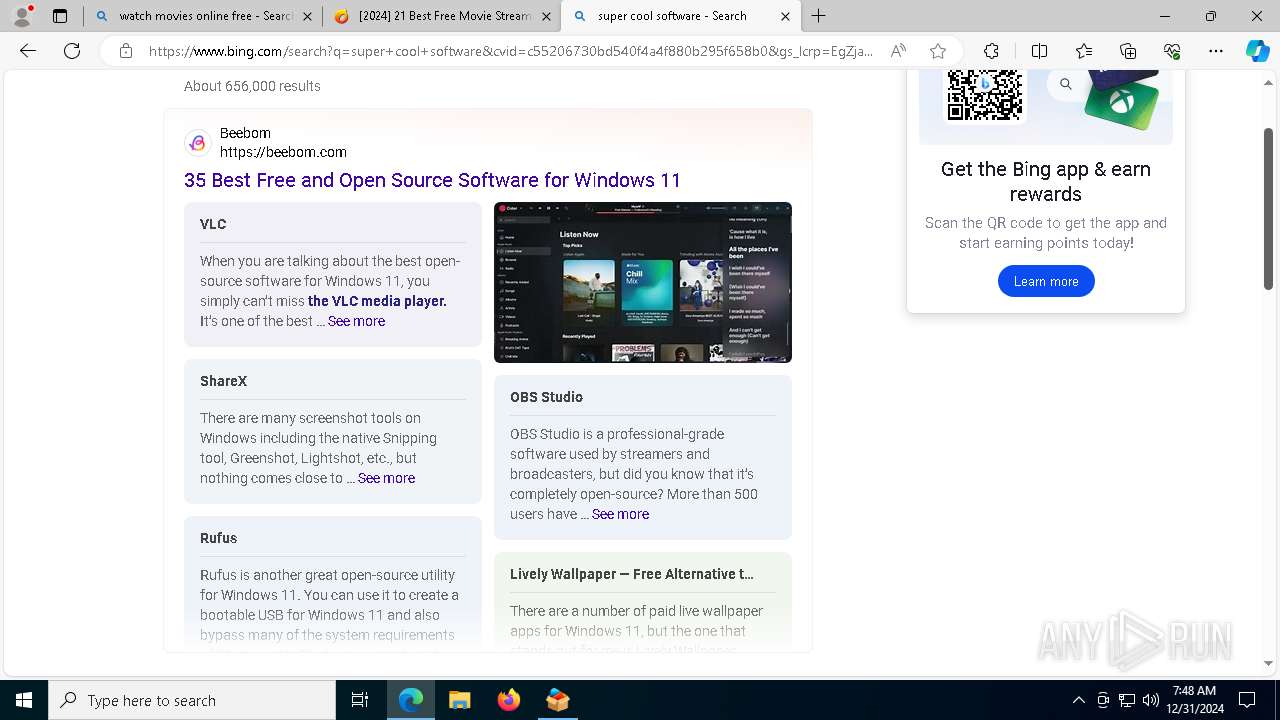Open the tab actions menu icon

(60, 16)
